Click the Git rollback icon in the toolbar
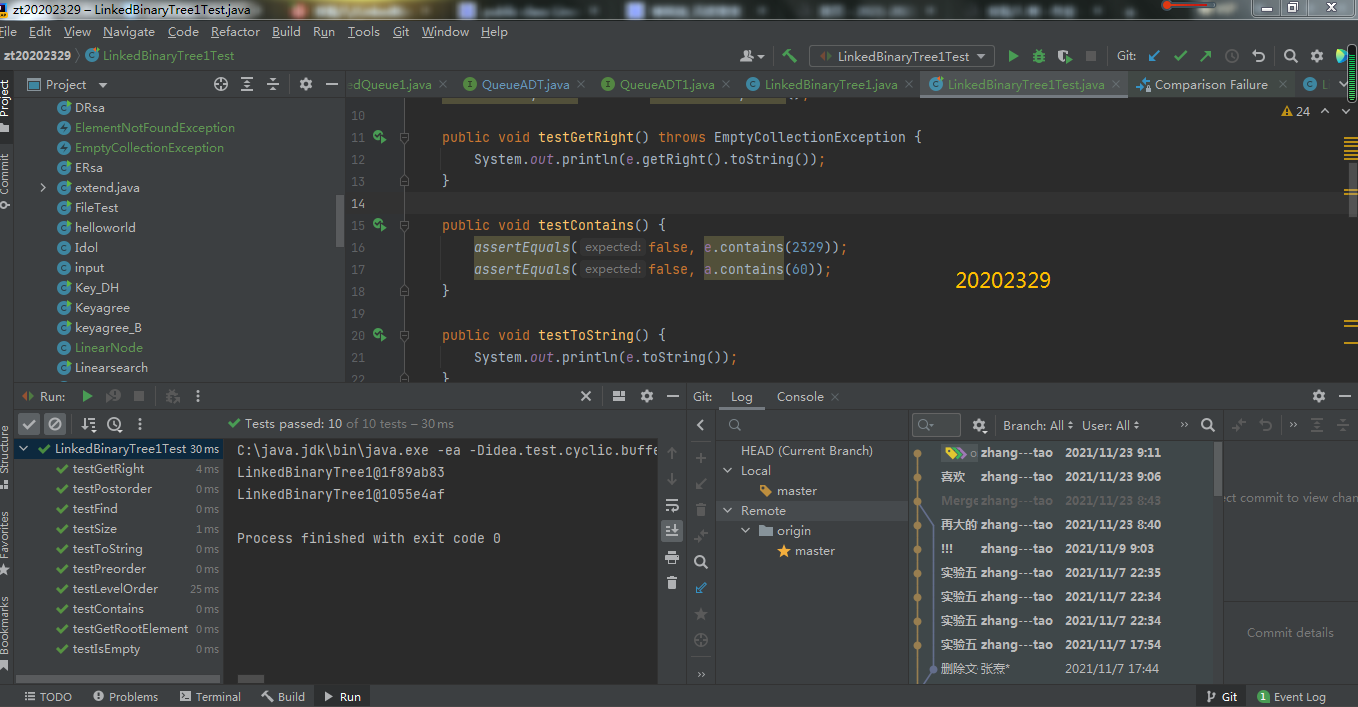 point(1258,56)
